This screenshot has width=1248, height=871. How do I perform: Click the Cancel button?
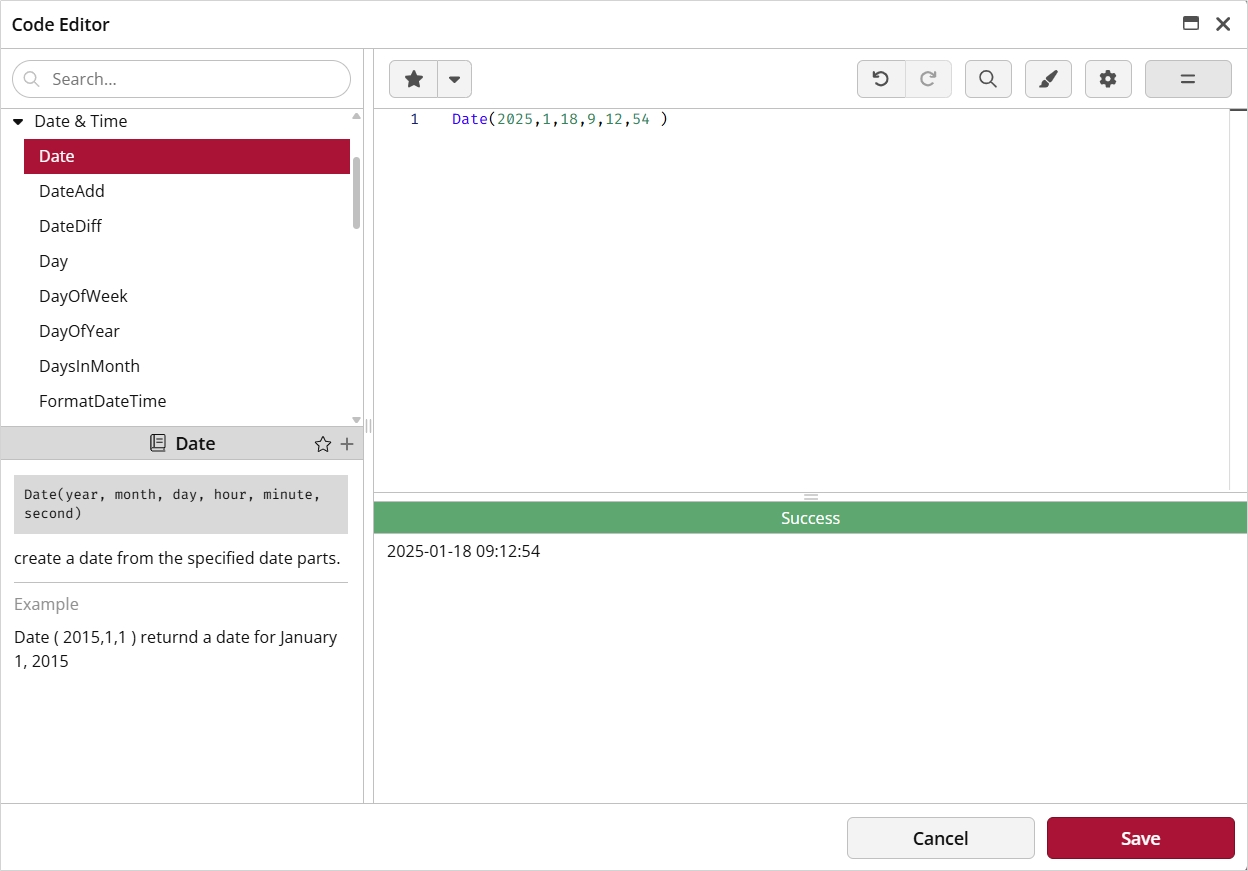click(x=940, y=838)
